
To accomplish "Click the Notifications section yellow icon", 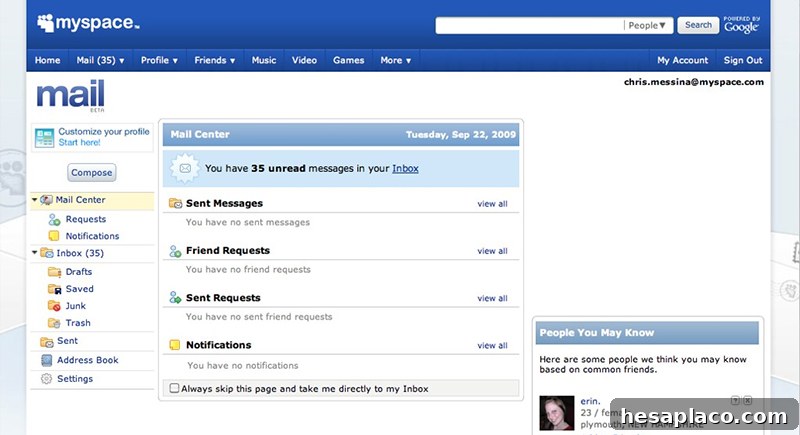I will point(174,345).
